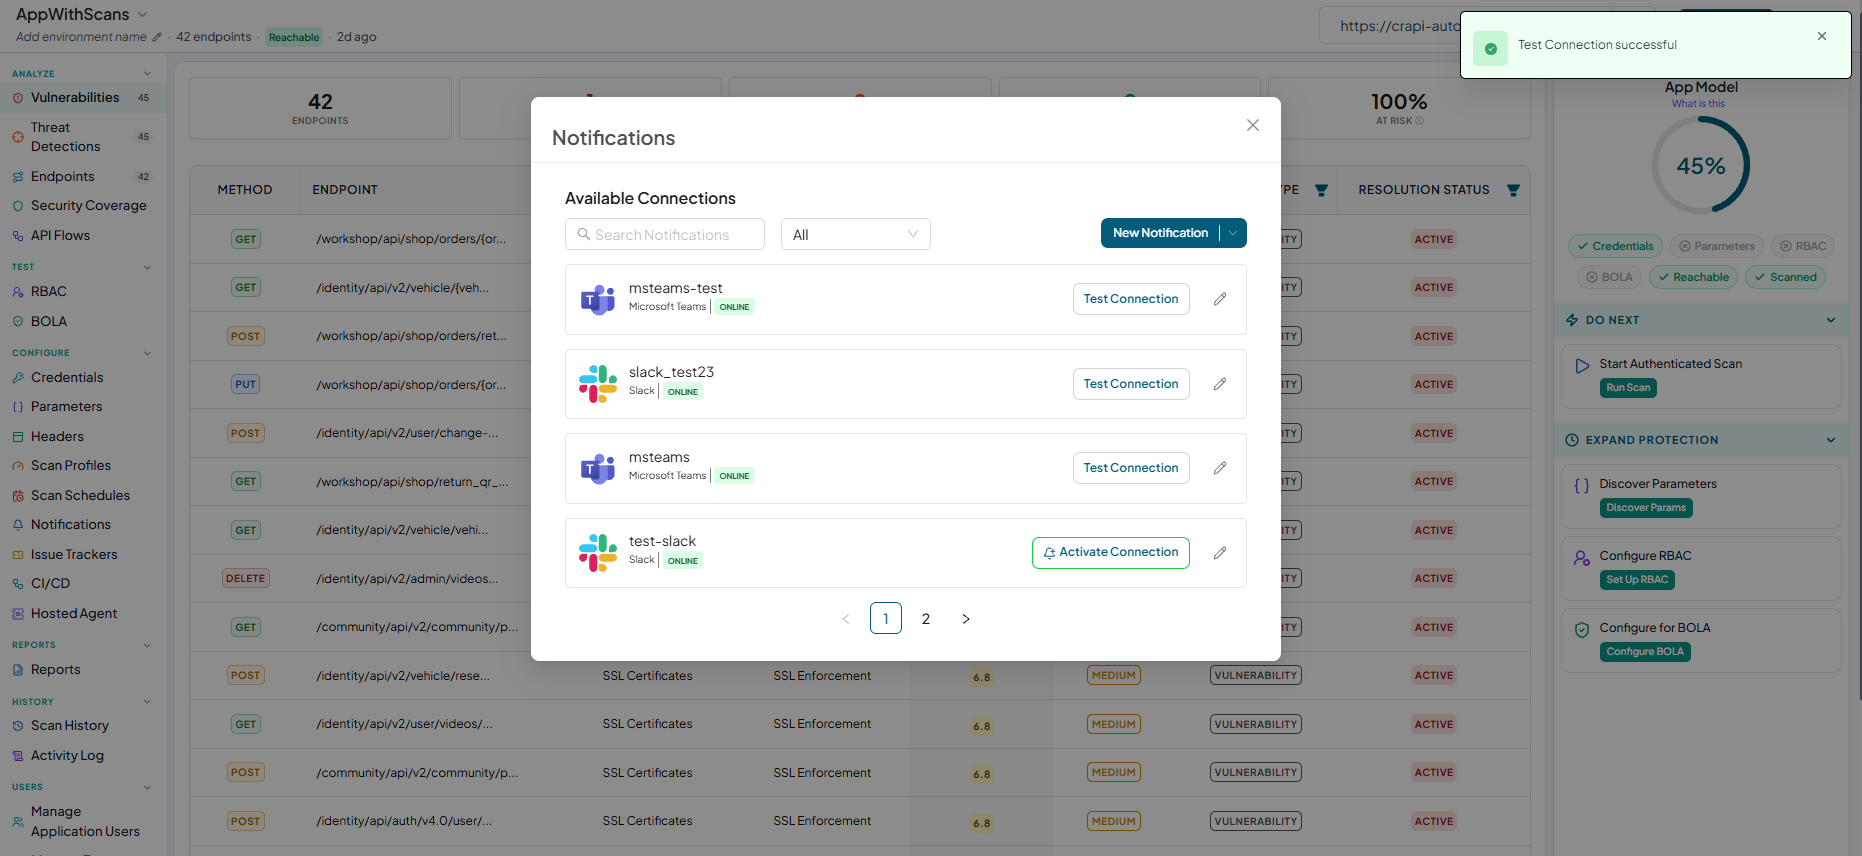Image resolution: width=1862 pixels, height=856 pixels.
Task: Open the All filter dropdown
Action: pos(855,234)
